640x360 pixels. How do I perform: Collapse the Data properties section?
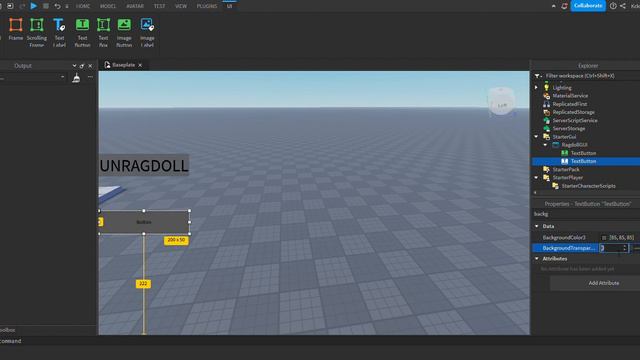(x=537, y=226)
